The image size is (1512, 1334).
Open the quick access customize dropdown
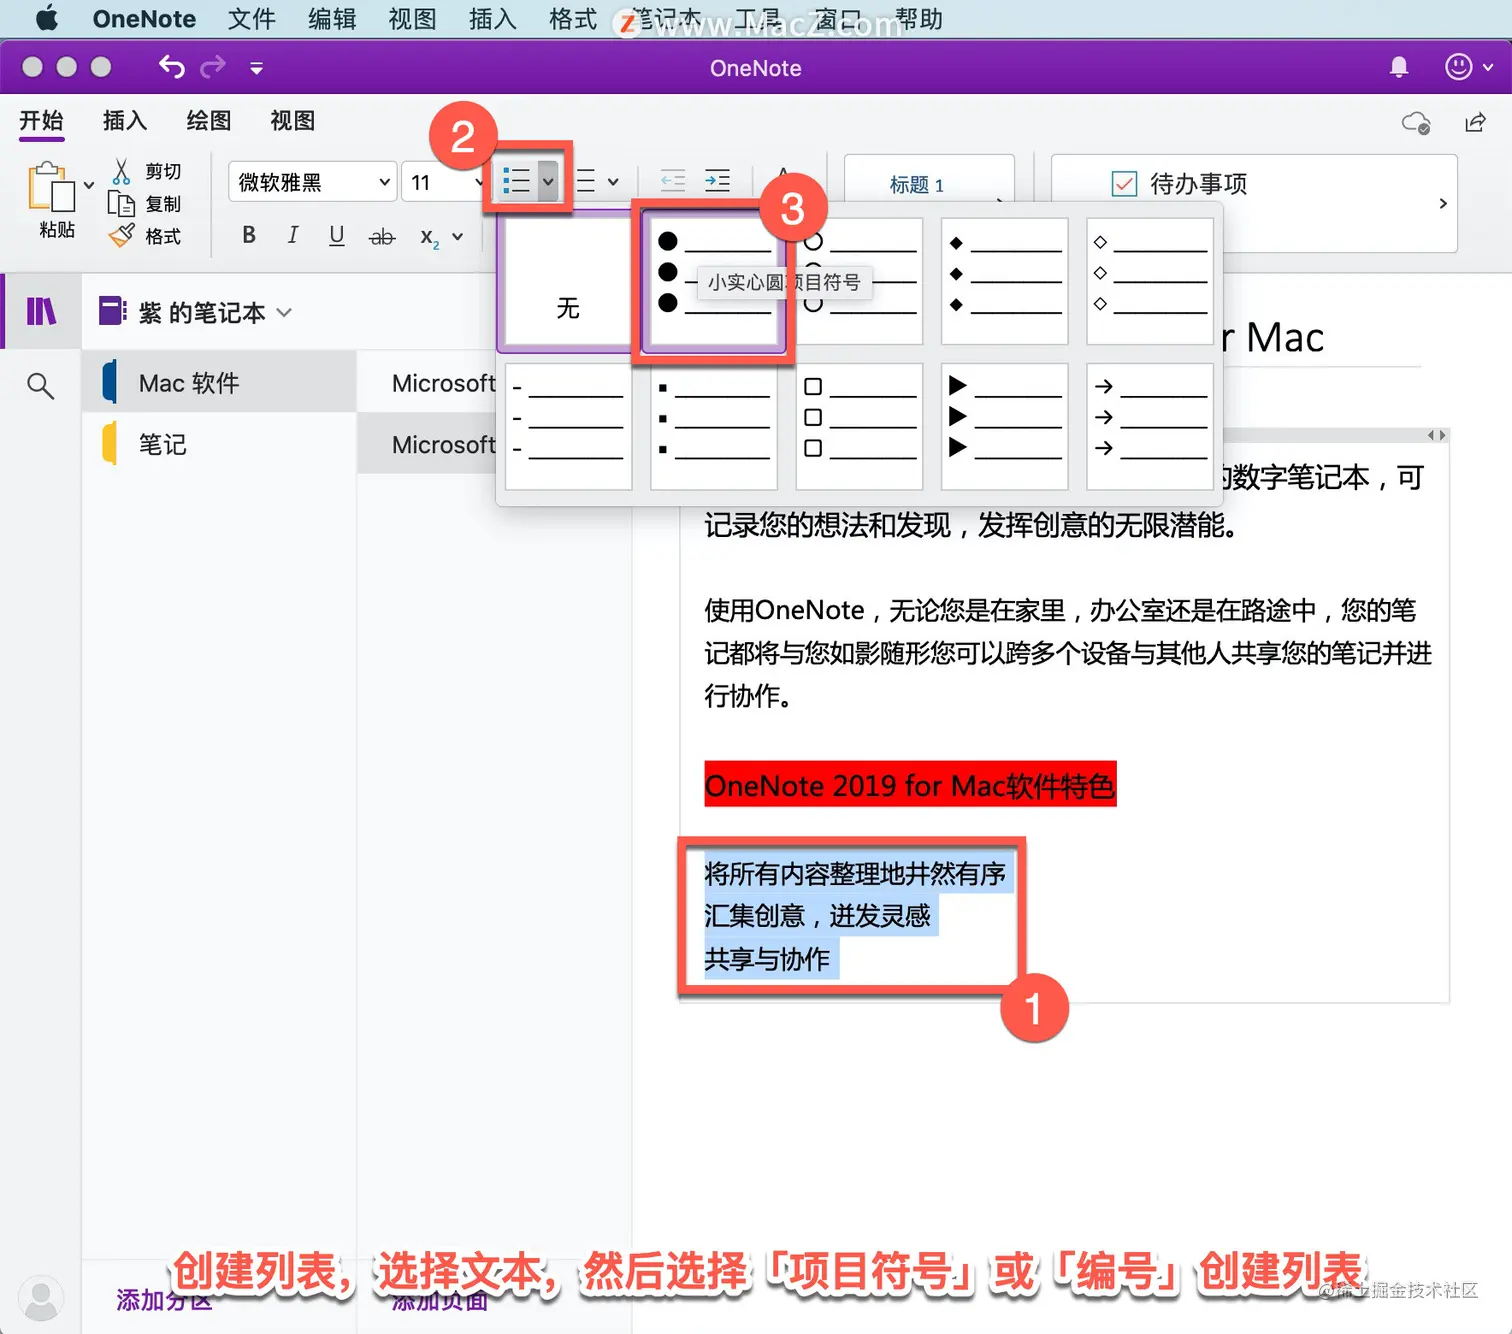(x=256, y=68)
